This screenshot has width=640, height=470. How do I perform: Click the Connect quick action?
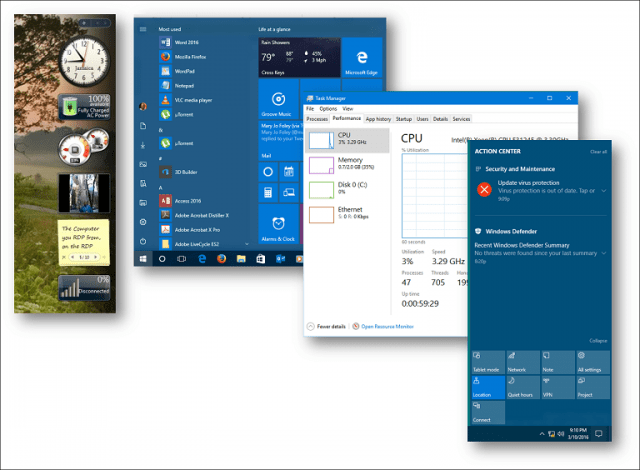488,412
